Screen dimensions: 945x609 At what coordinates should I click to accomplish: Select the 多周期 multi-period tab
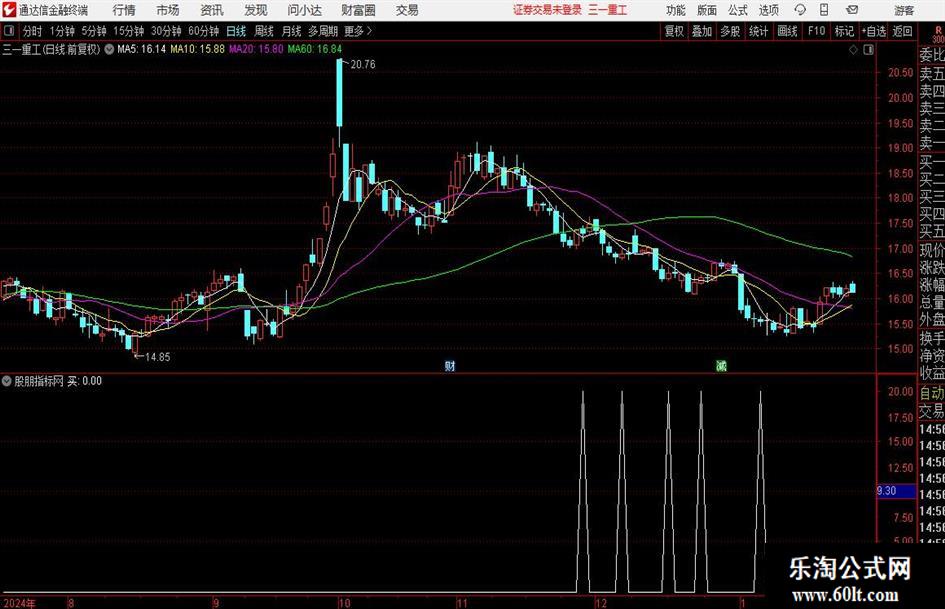(323, 31)
